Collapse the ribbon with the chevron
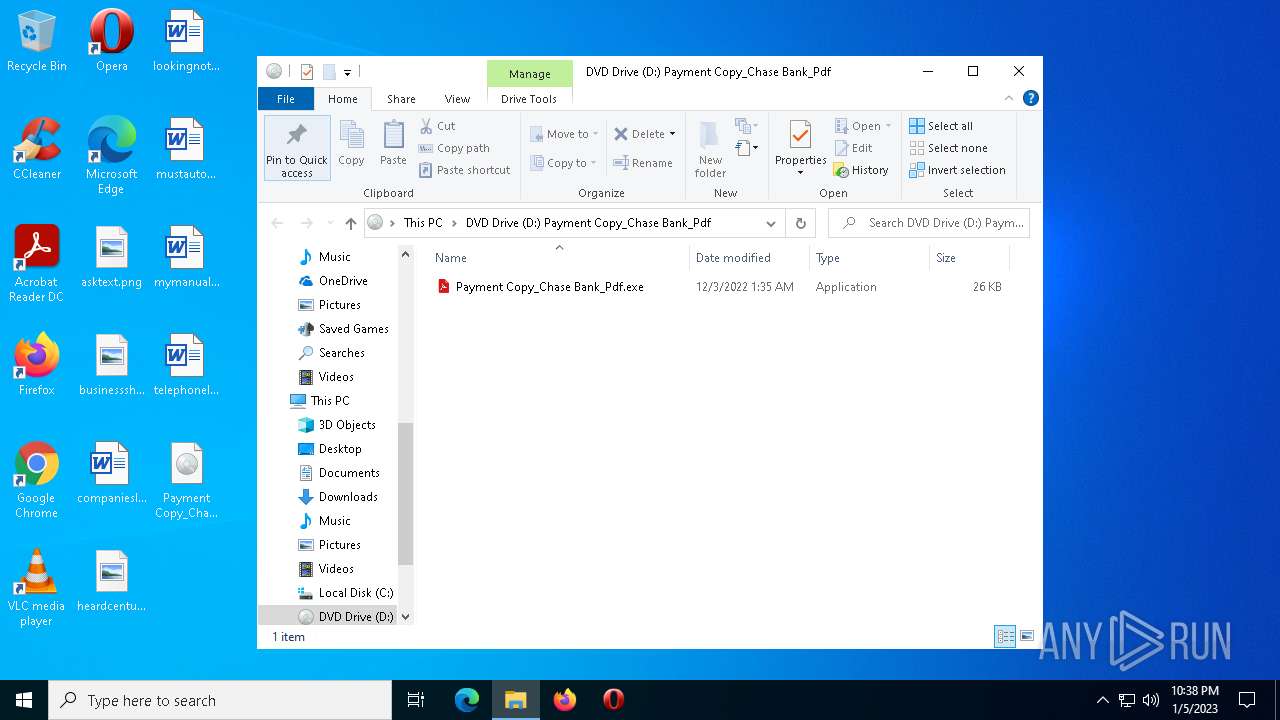1280x720 pixels. (x=1008, y=98)
